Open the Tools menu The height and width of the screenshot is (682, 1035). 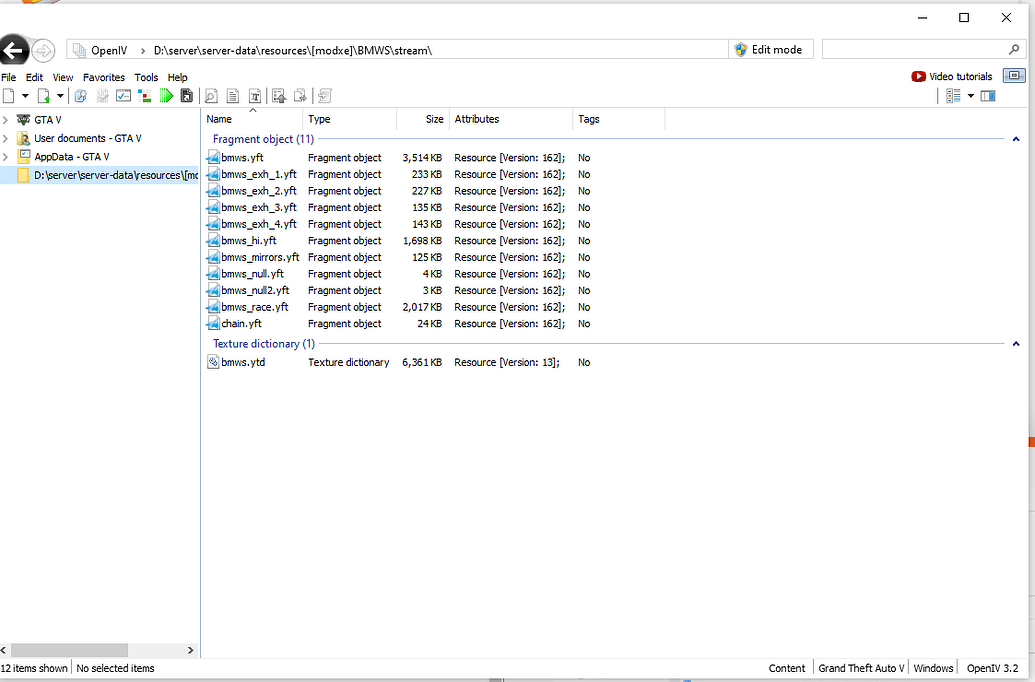point(146,77)
